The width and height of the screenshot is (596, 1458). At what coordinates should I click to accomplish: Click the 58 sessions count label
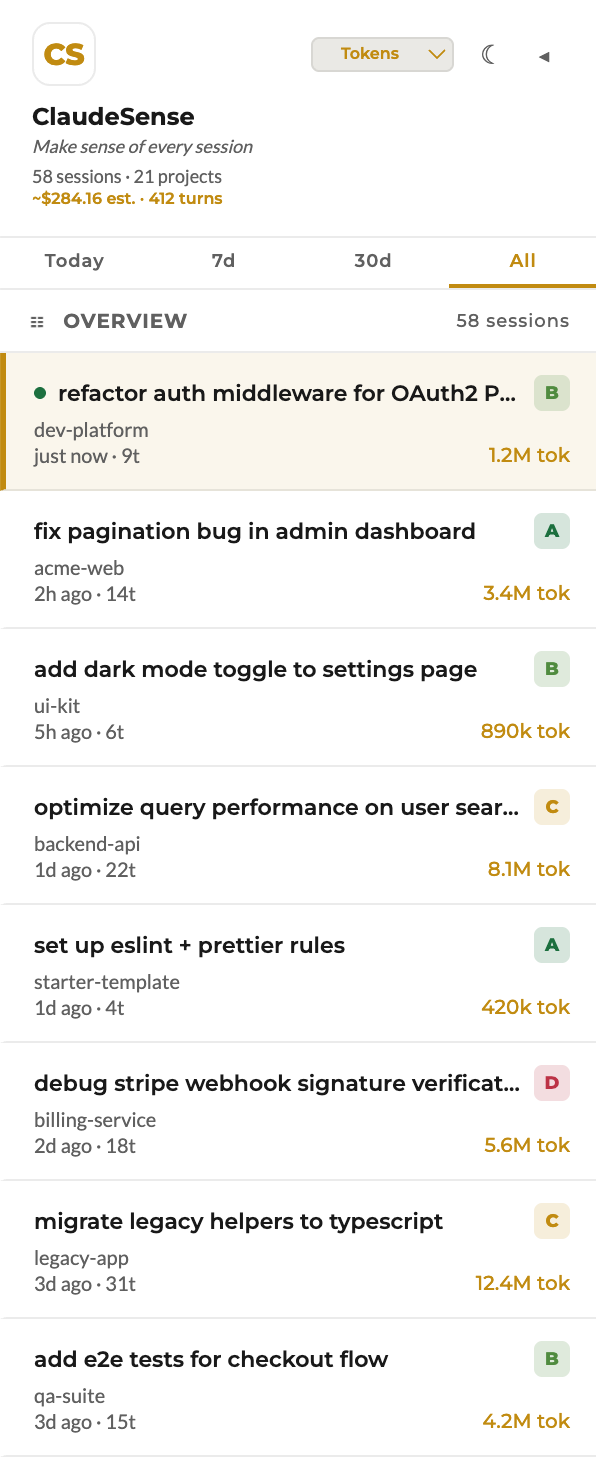(x=512, y=321)
